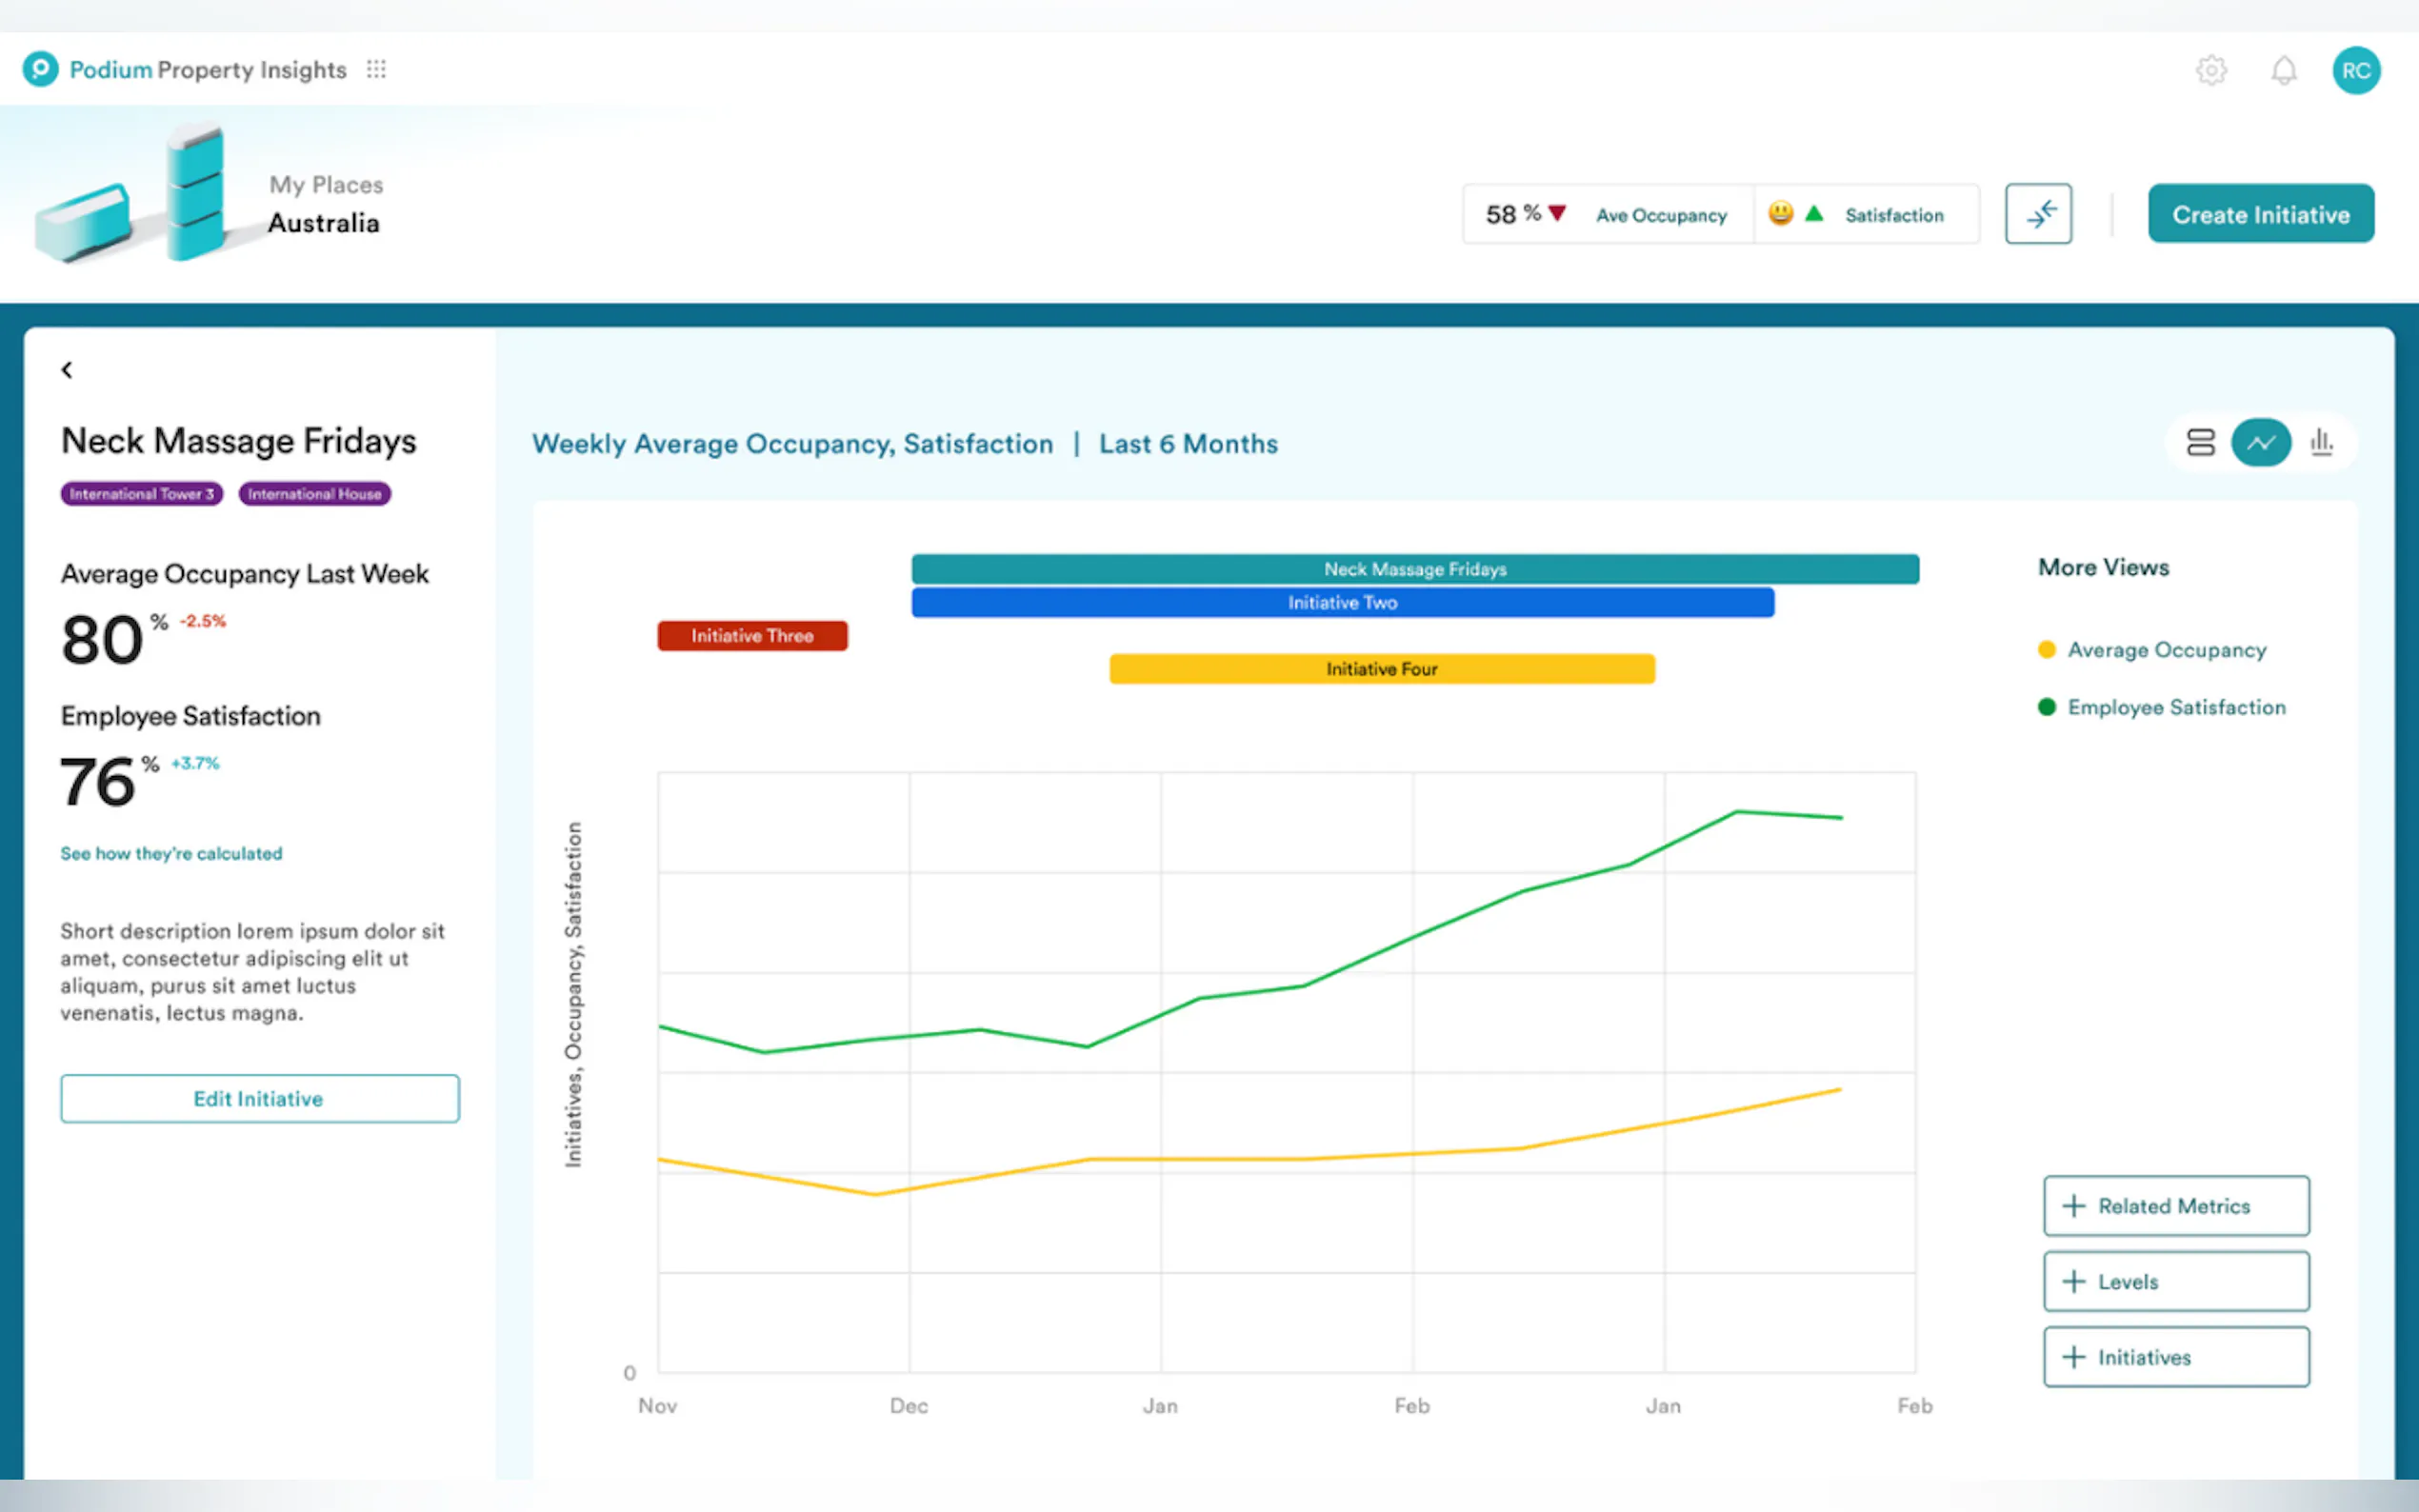Go back with the left chevron
This screenshot has width=2419, height=1512.
pos(67,370)
